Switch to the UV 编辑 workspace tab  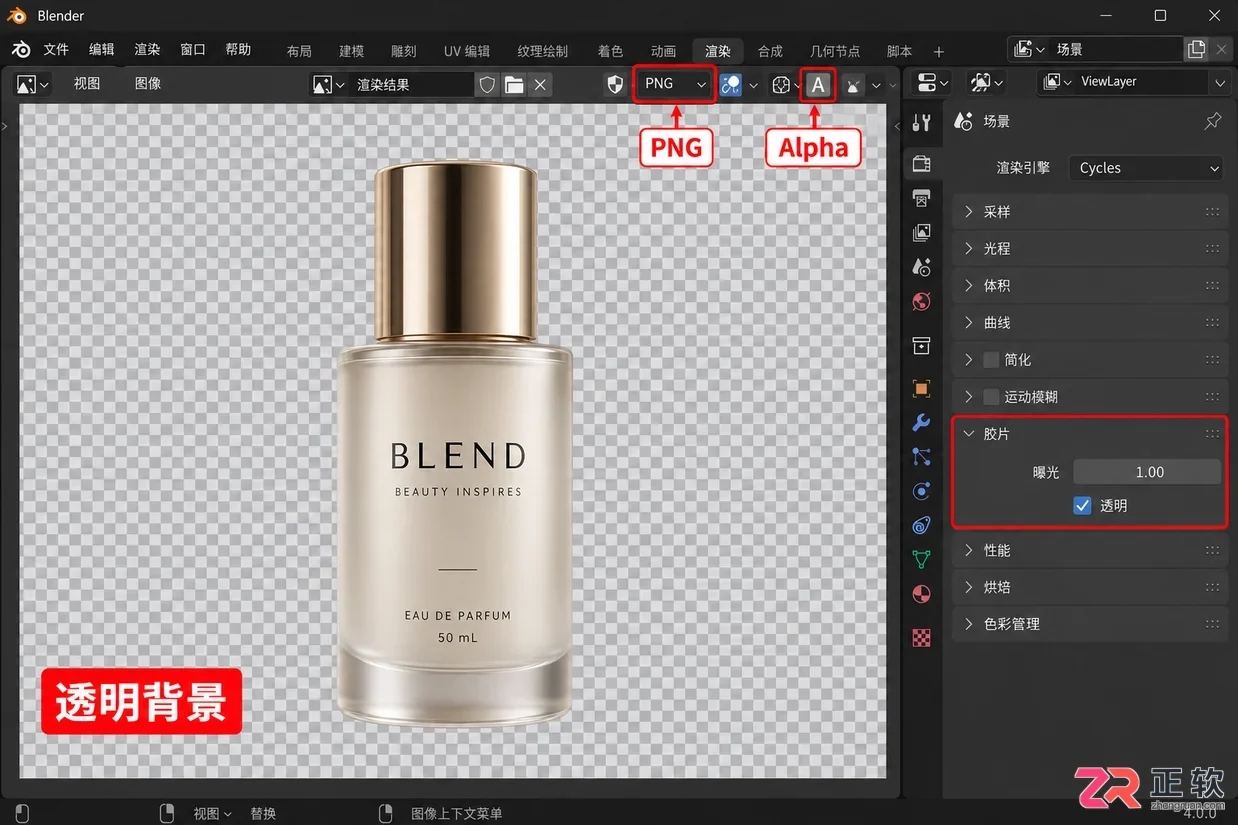click(x=467, y=51)
